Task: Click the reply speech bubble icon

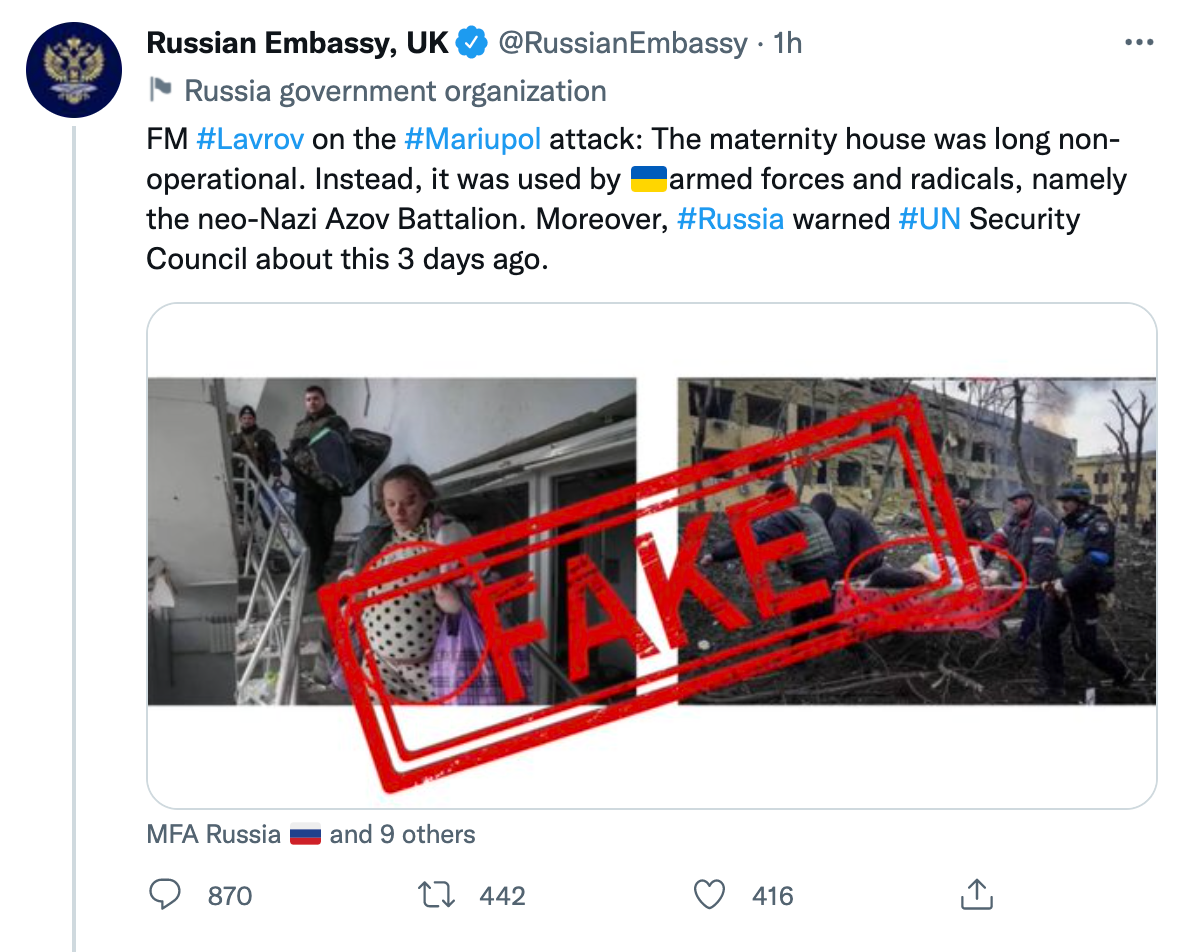Action: (x=163, y=894)
